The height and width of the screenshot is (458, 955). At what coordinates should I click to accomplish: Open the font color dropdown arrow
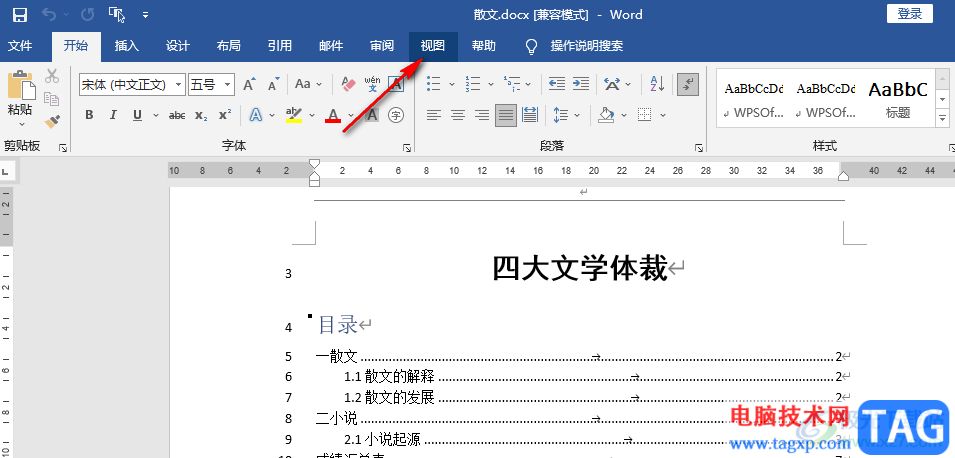coord(351,115)
